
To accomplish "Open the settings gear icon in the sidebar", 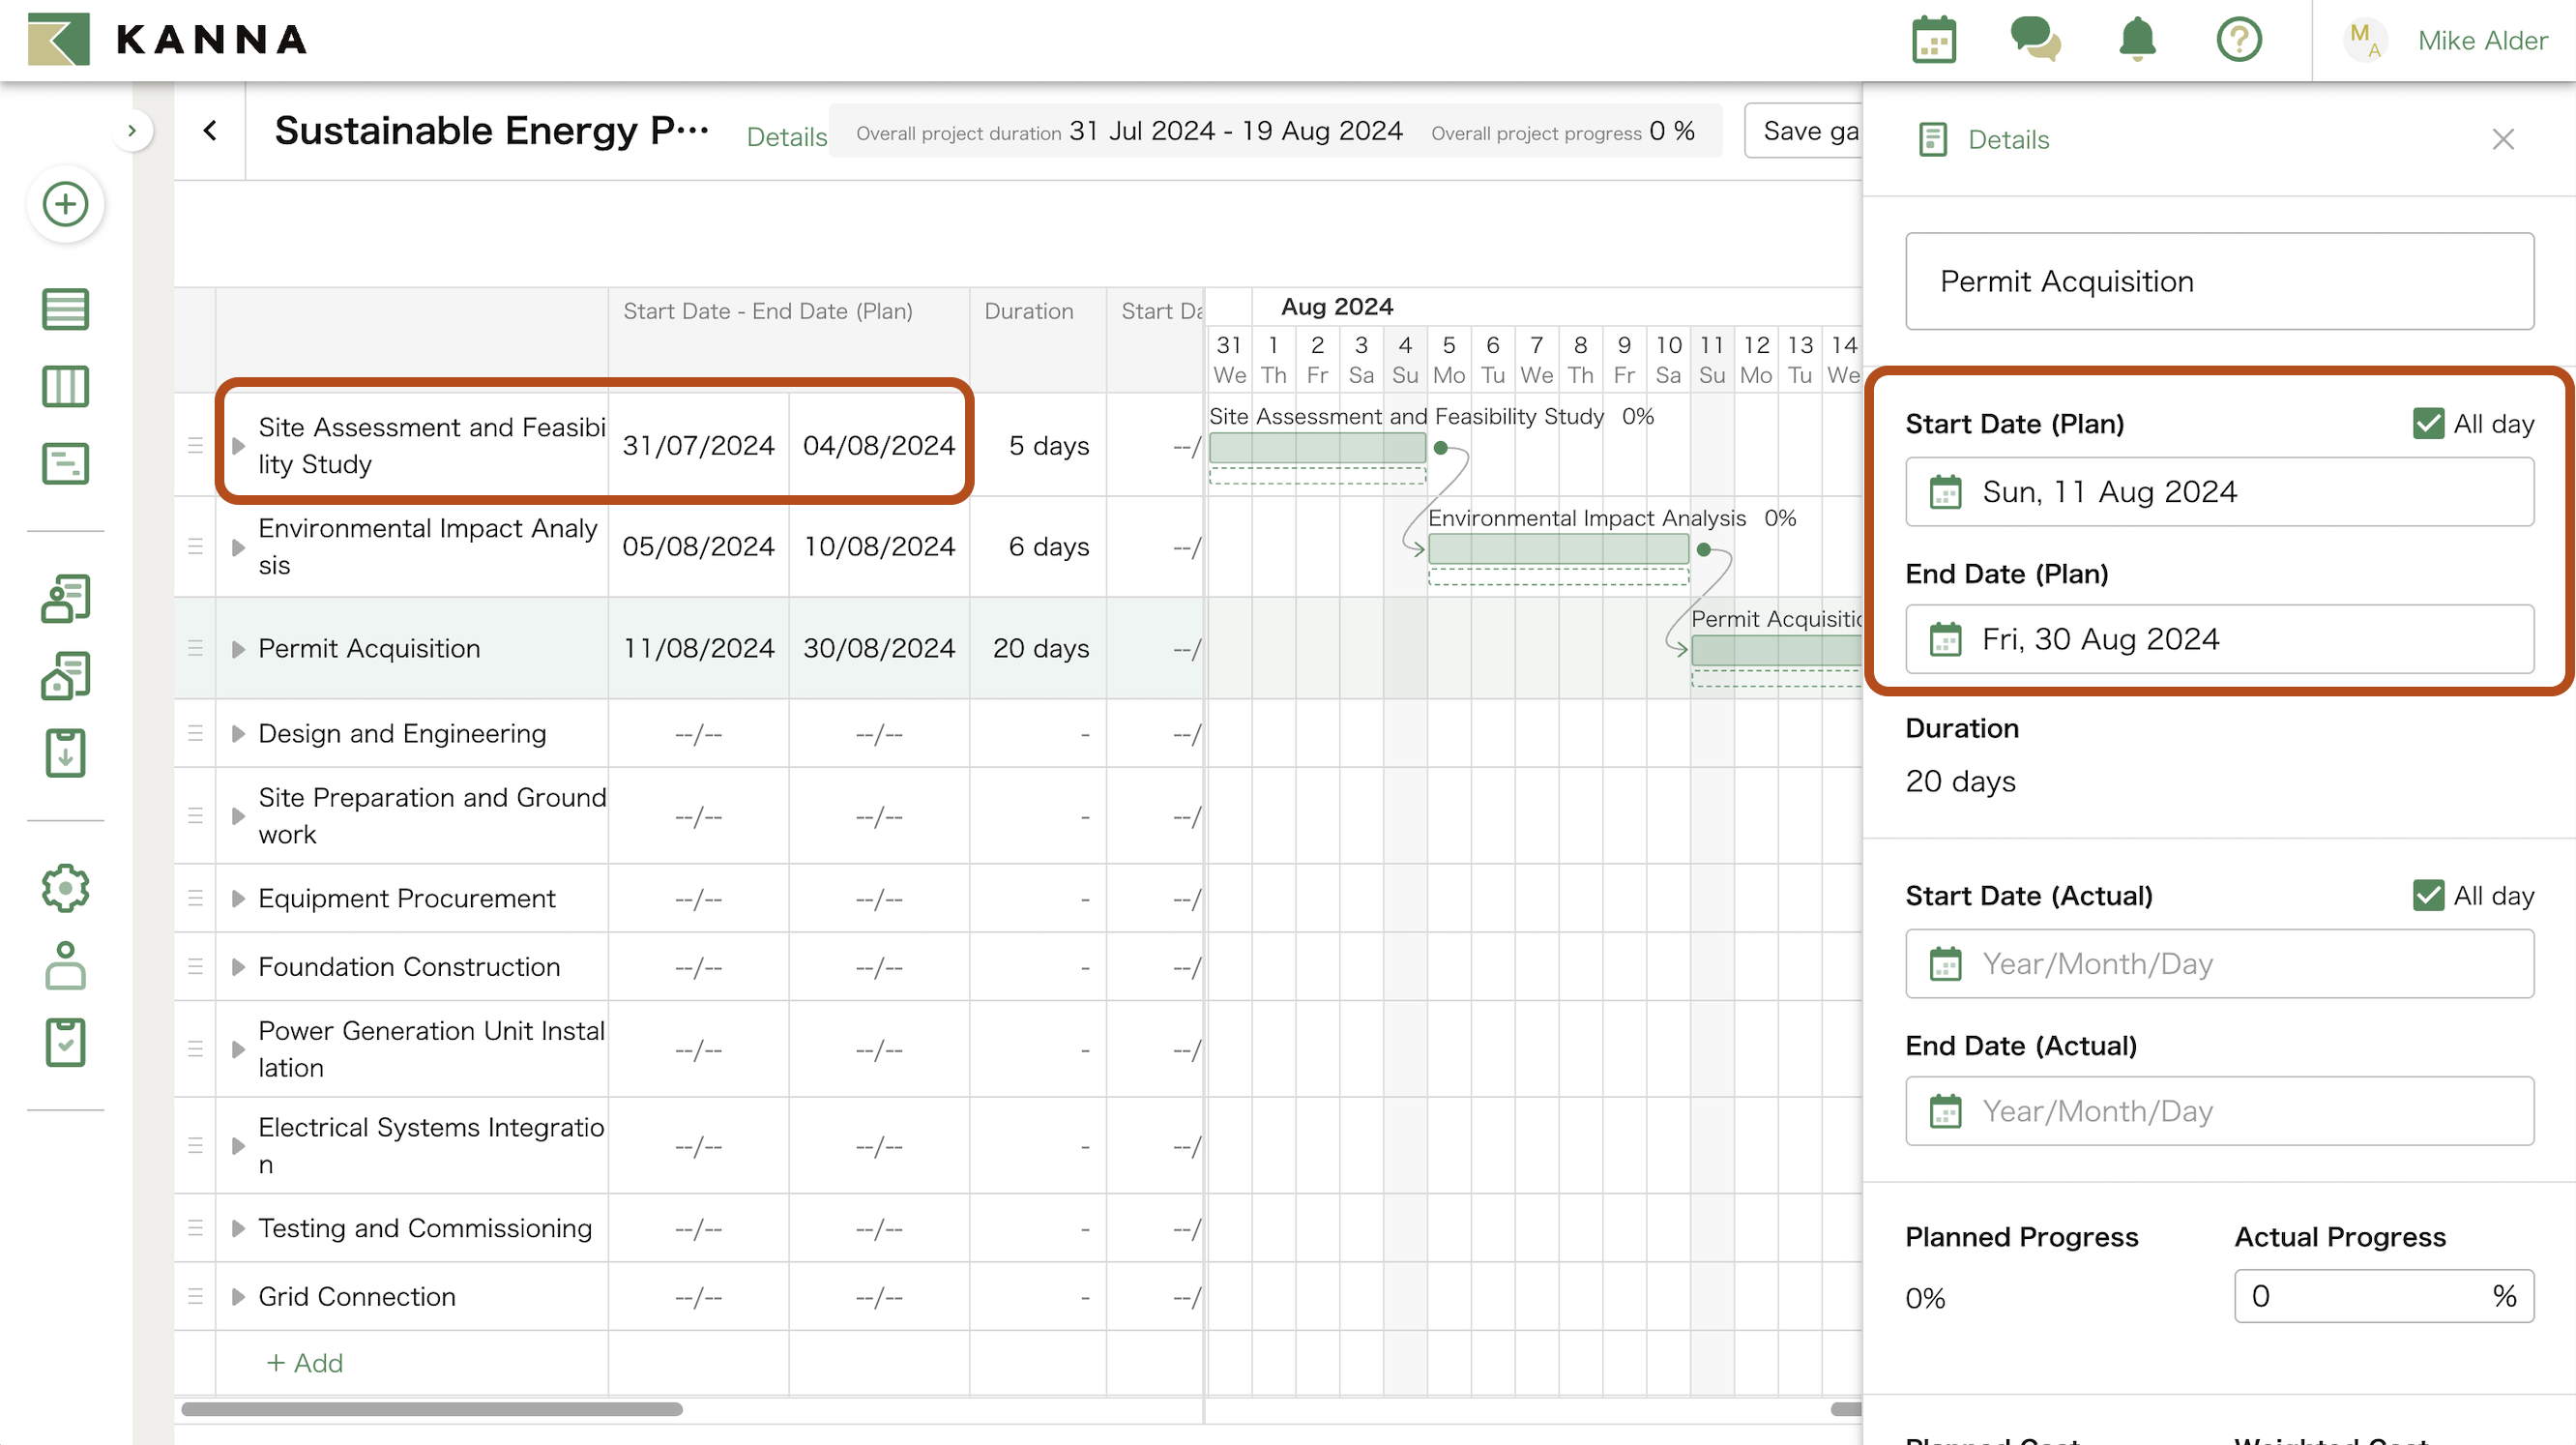I will pyautogui.click(x=66, y=888).
